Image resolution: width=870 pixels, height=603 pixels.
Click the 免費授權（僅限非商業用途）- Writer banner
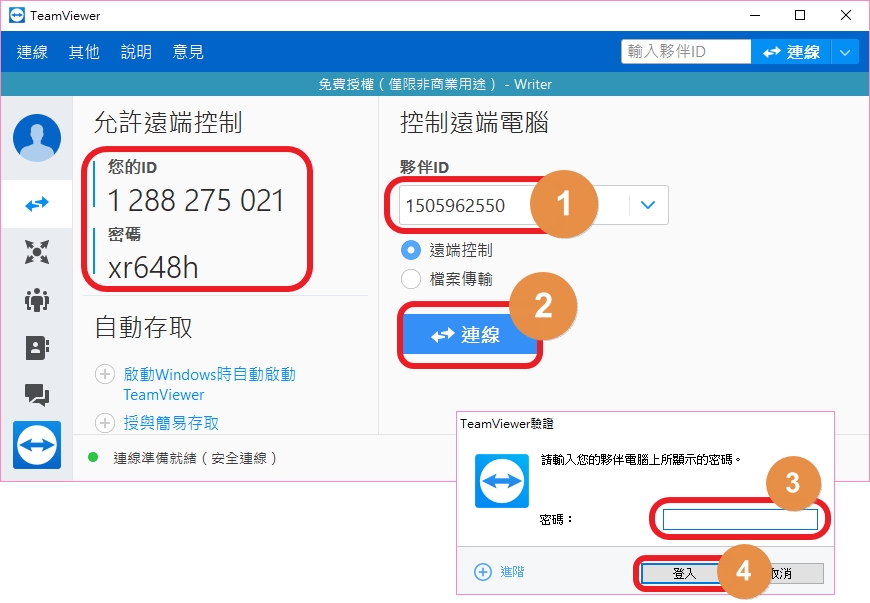tap(435, 84)
